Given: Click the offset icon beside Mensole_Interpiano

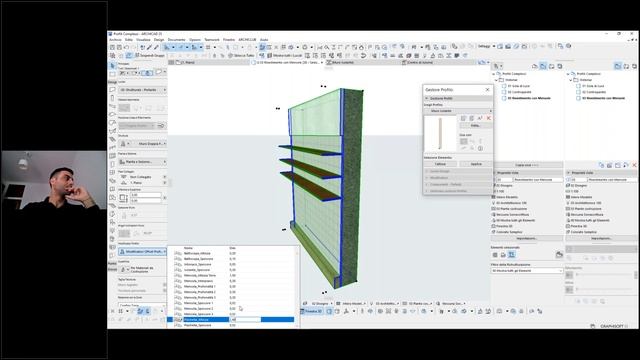Looking at the screenshot, I should pos(178,281).
